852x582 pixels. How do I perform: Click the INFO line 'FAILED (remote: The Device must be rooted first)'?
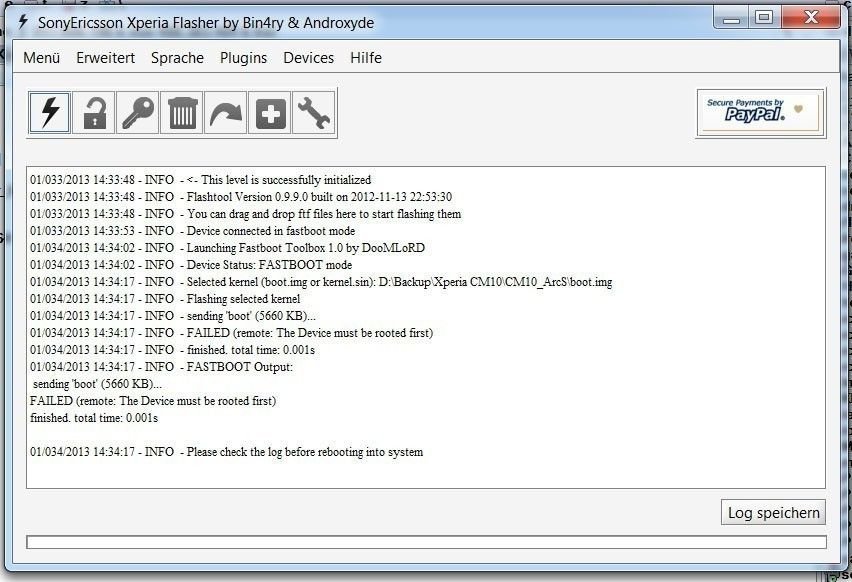pos(231,333)
